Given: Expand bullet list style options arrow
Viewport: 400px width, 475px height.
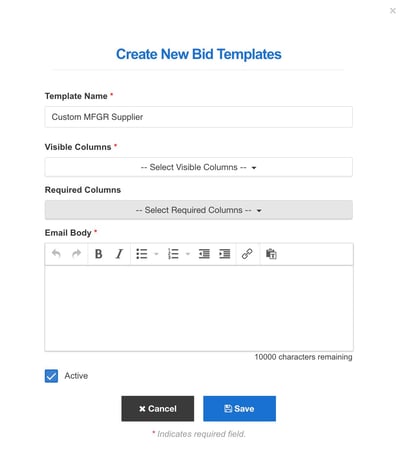Looking at the screenshot, I should tap(156, 254).
